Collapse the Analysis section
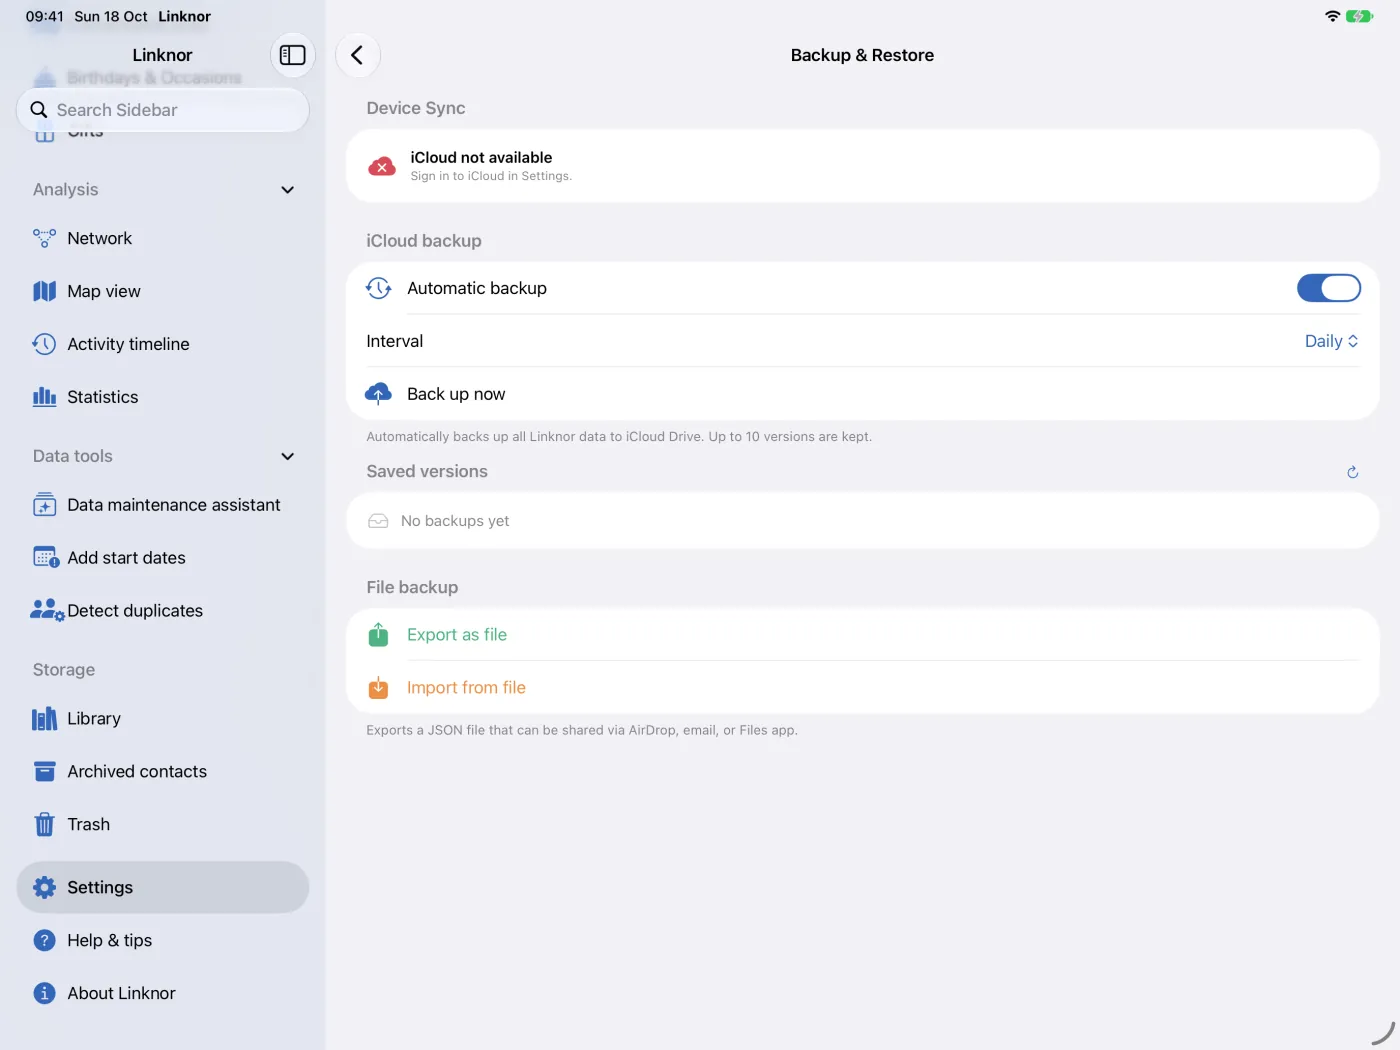The width and height of the screenshot is (1400, 1050). click(288, 190)
